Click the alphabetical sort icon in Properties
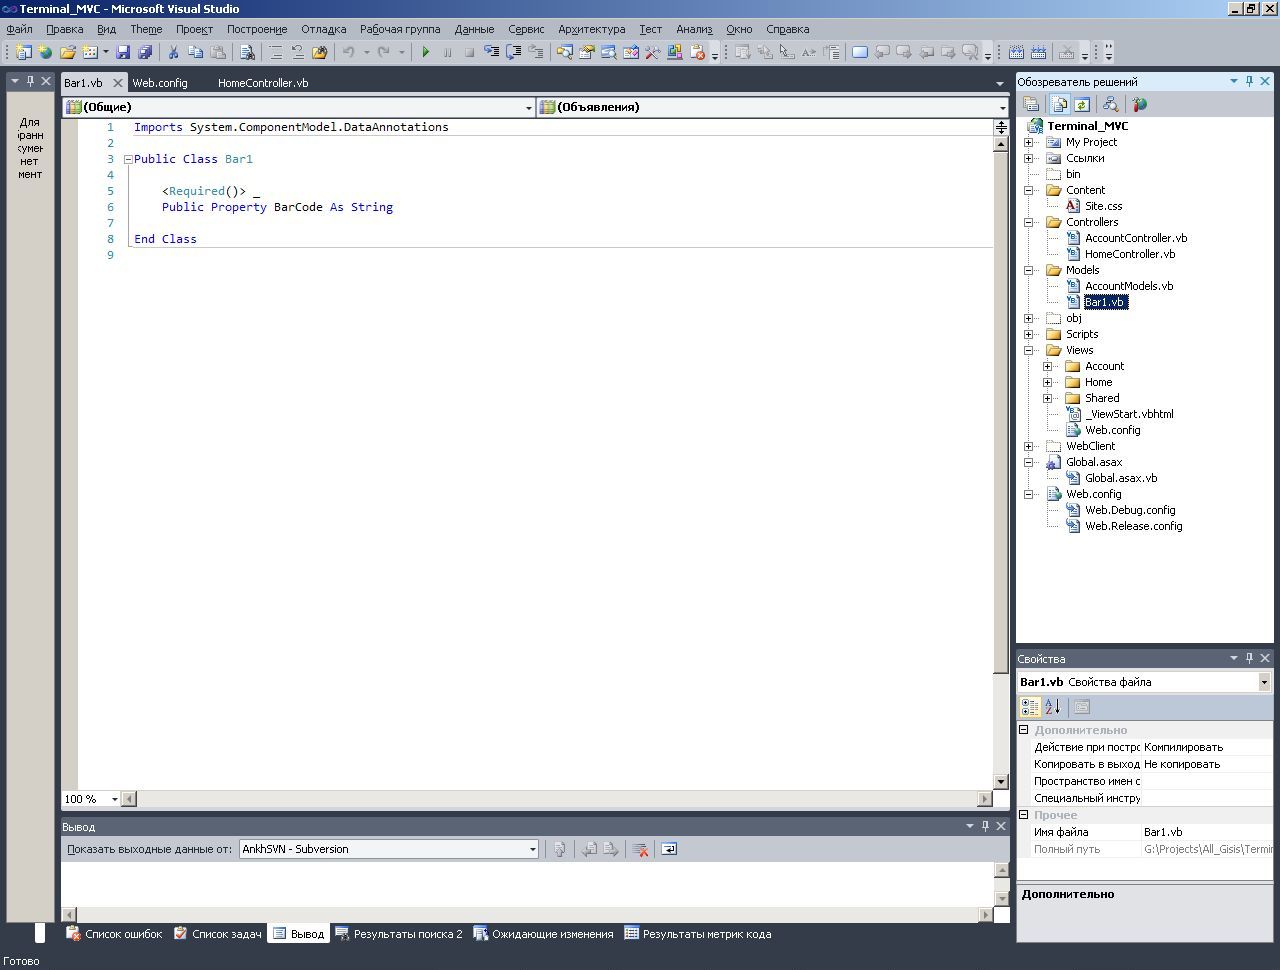The height and width of the screenshot is (970, 1280). coord(1052,707)
